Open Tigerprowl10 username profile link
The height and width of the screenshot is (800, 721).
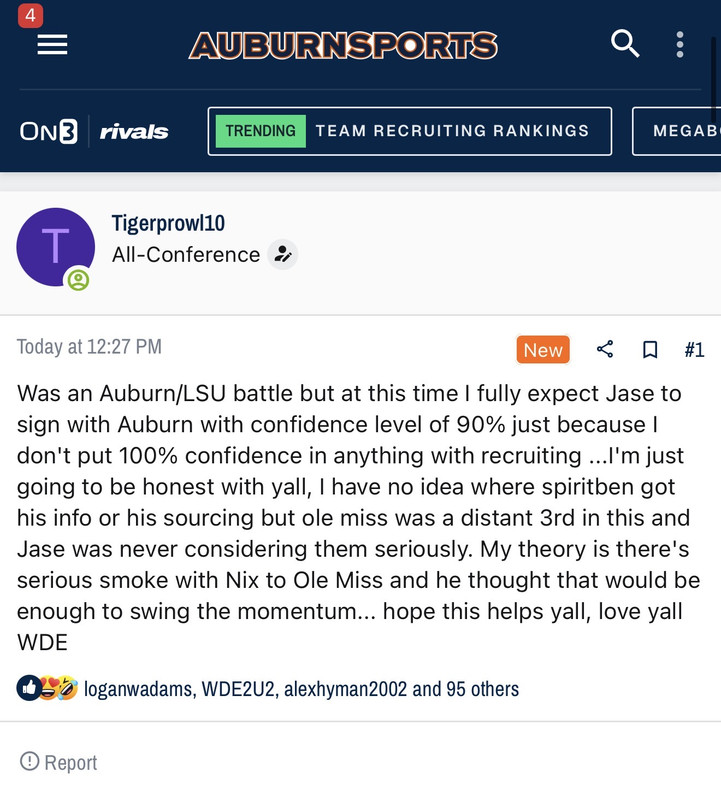click(168, 223)
